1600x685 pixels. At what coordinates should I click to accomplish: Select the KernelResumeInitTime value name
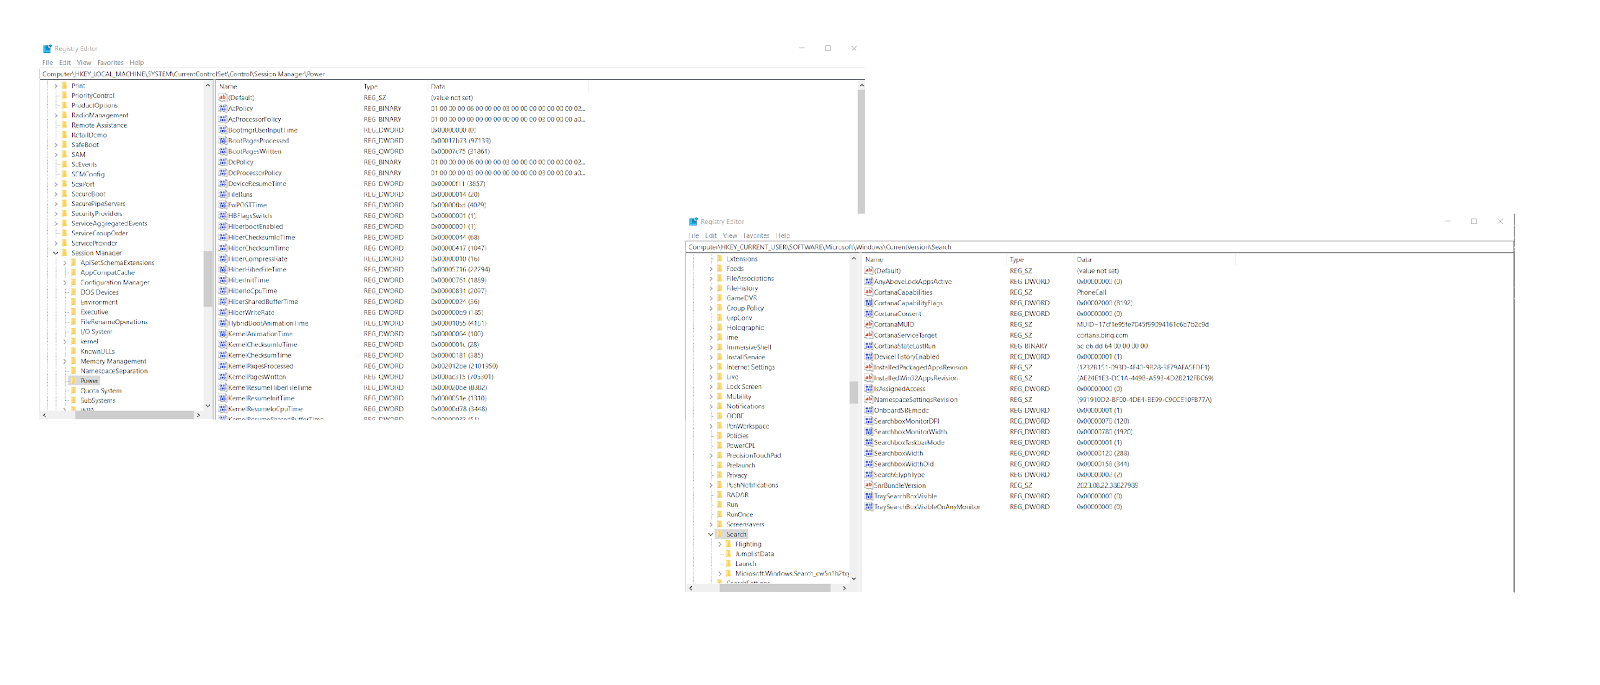tap(261, 398)
